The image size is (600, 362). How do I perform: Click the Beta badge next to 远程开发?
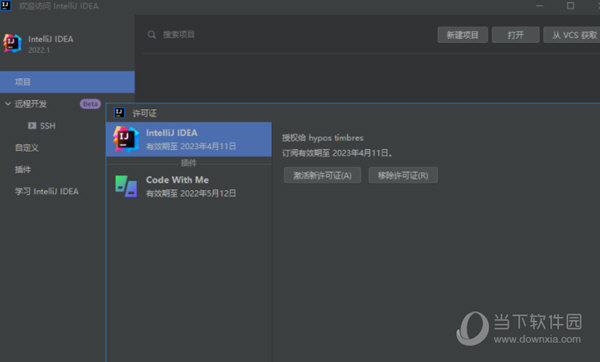90,104
